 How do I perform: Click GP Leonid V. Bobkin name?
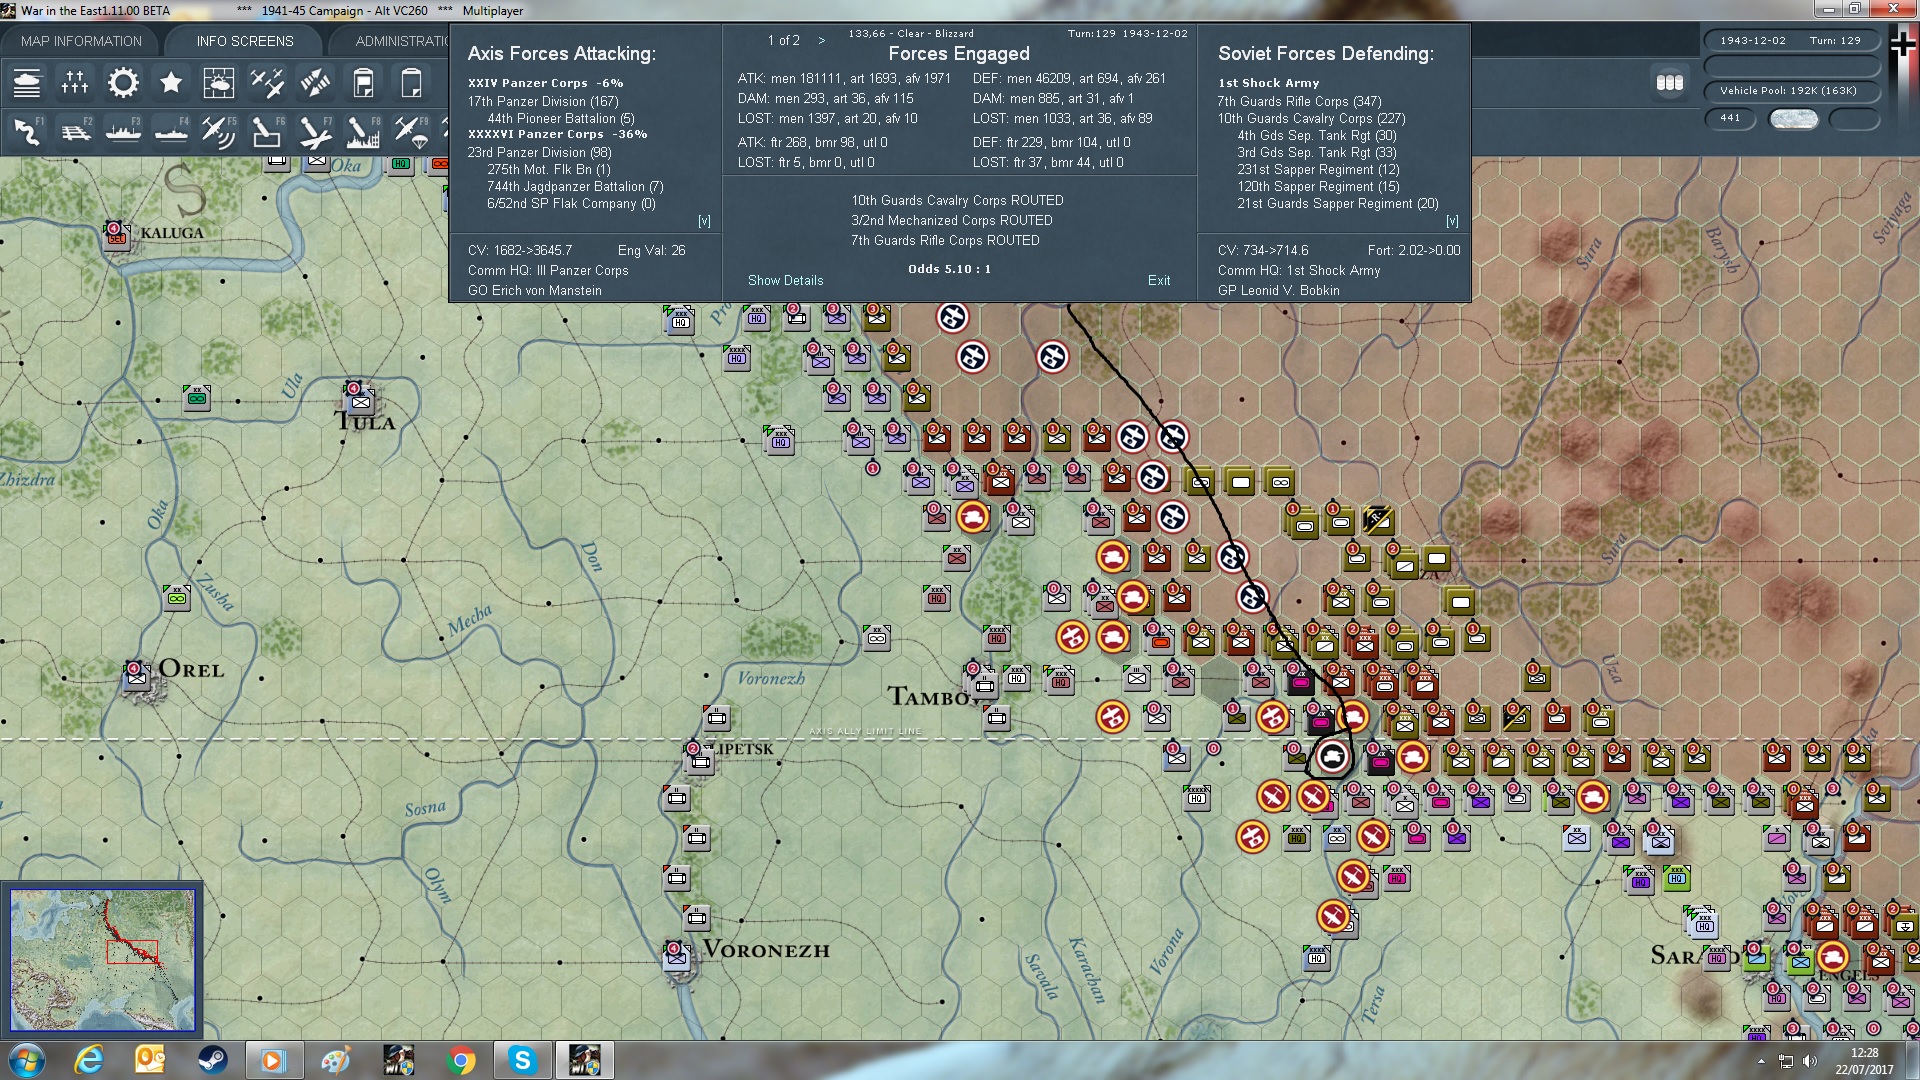(1278, 290)
